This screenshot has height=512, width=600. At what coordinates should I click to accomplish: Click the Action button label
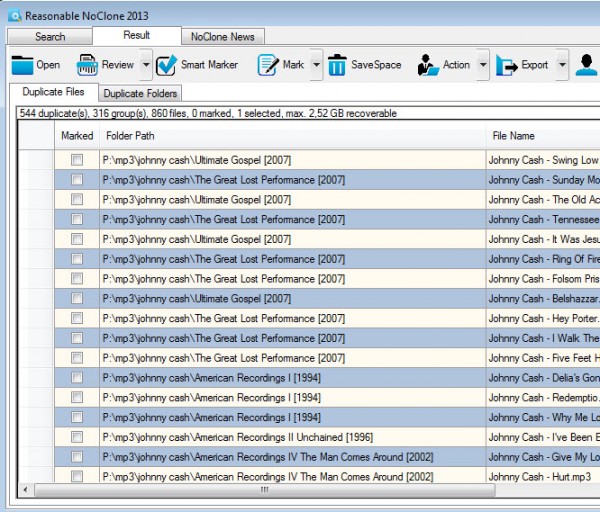tap(457, 65)
